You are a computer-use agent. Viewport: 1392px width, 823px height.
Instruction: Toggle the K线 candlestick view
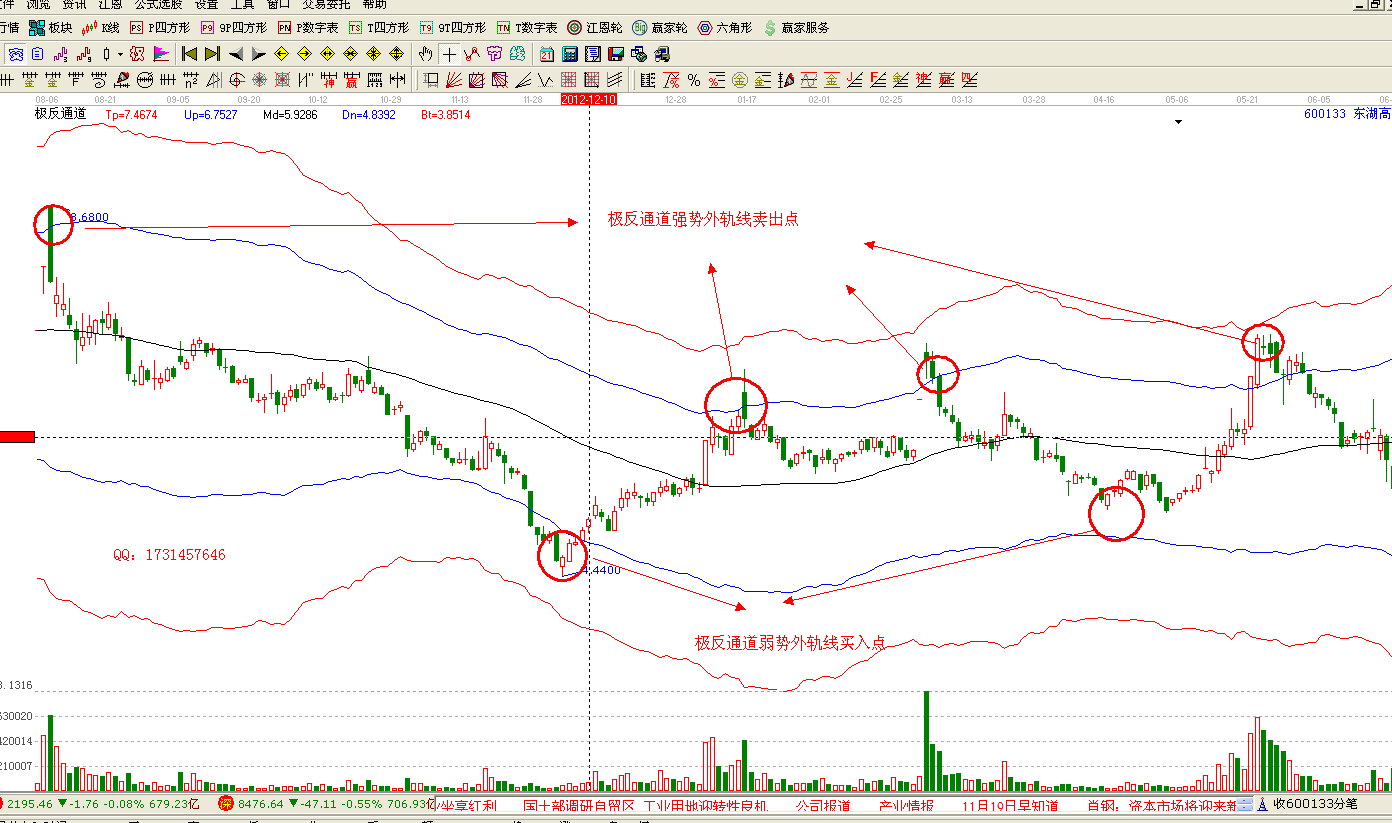coord(100,28)
